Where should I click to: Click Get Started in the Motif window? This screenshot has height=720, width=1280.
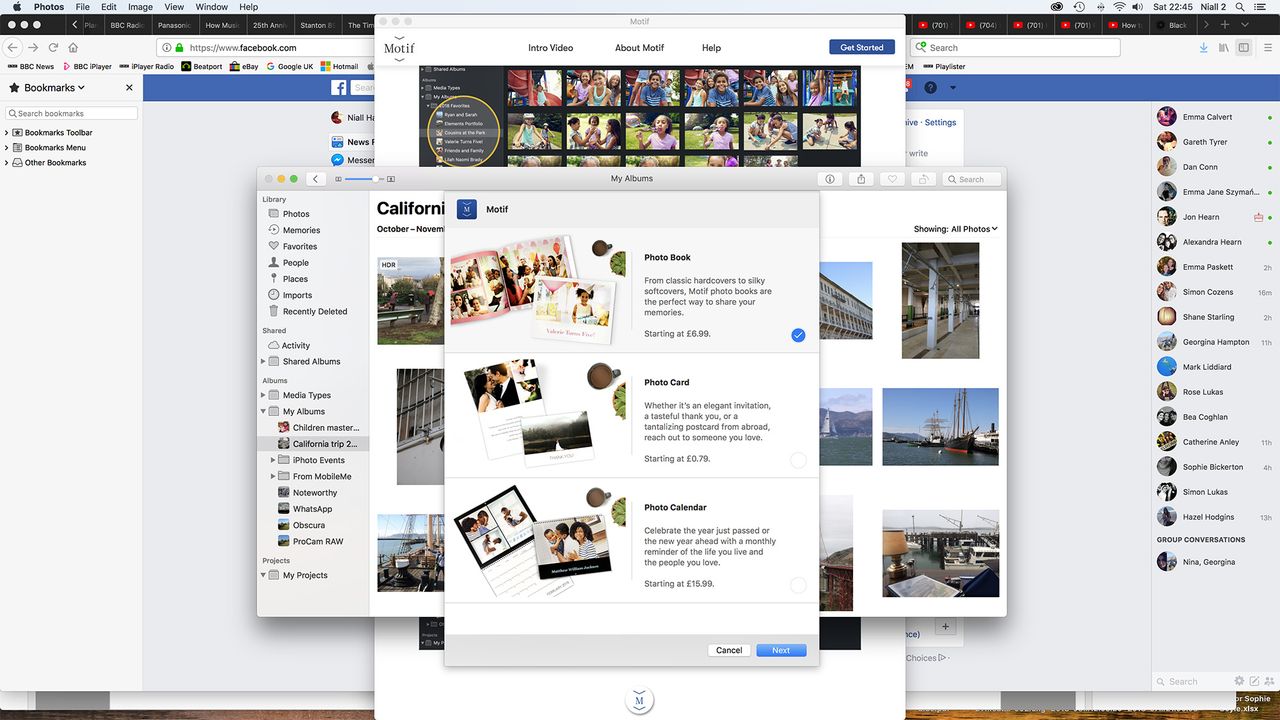862,47
